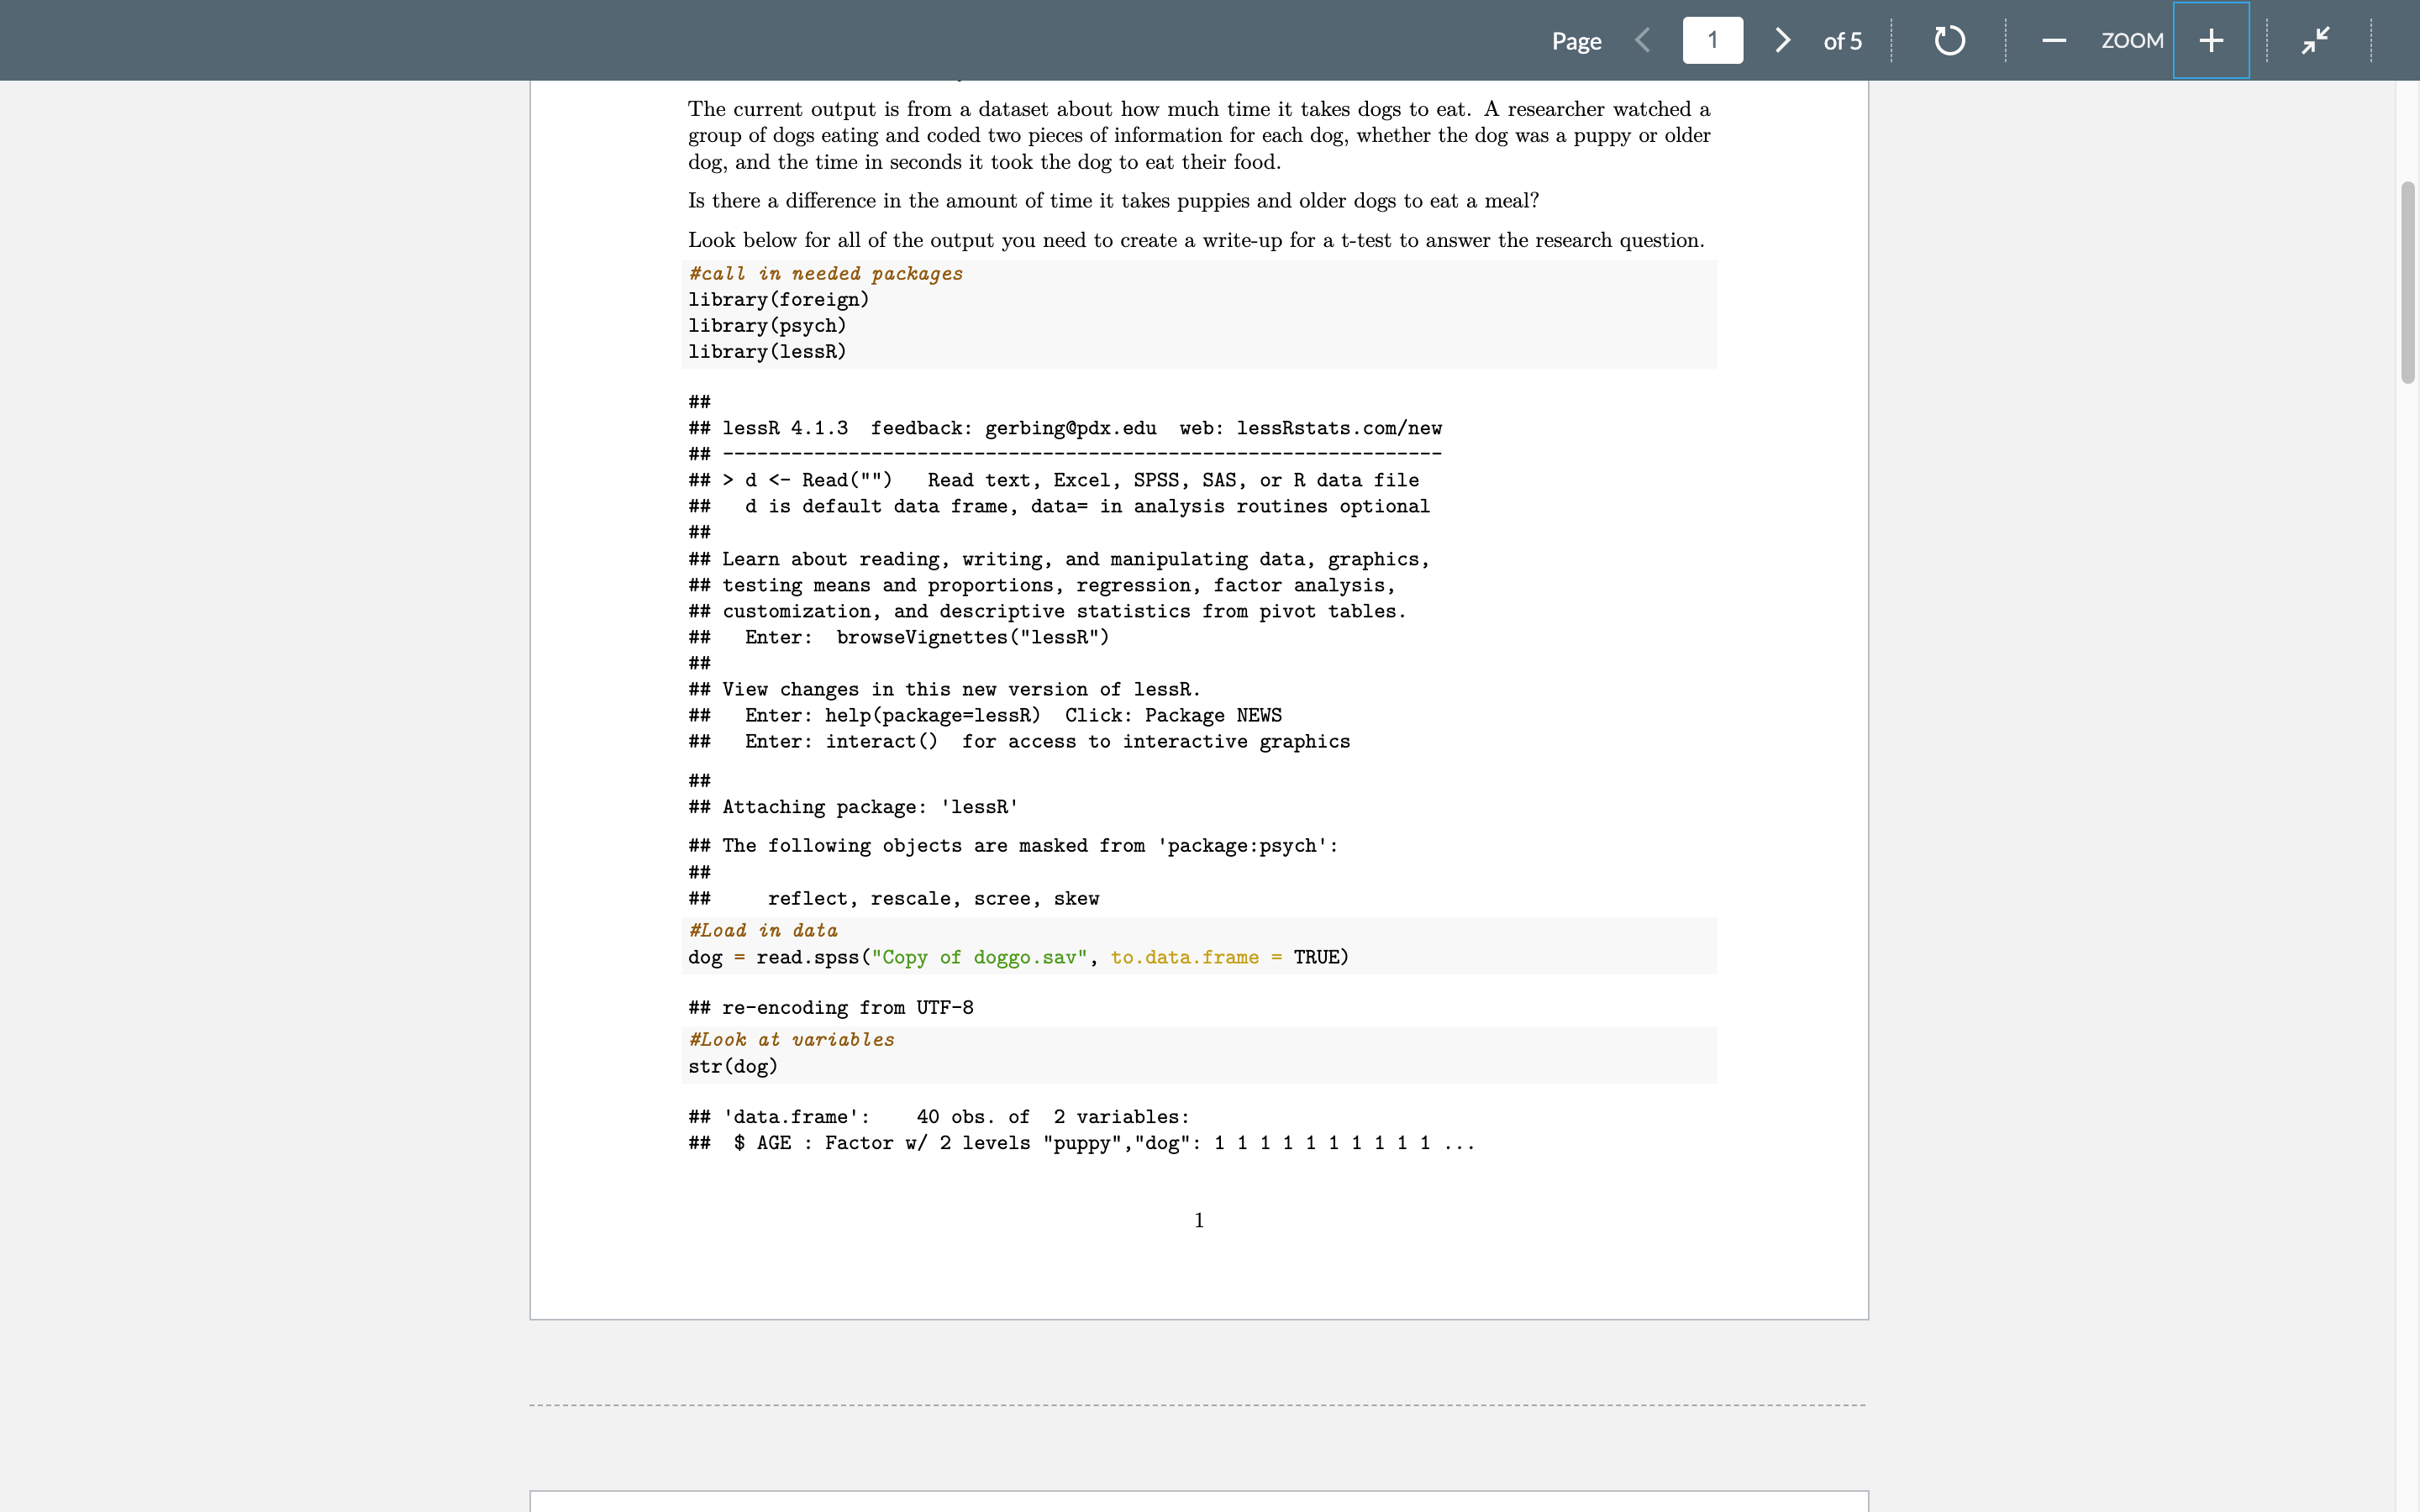
Task: Click the str(dog) code line
Action: [733, 1067]
